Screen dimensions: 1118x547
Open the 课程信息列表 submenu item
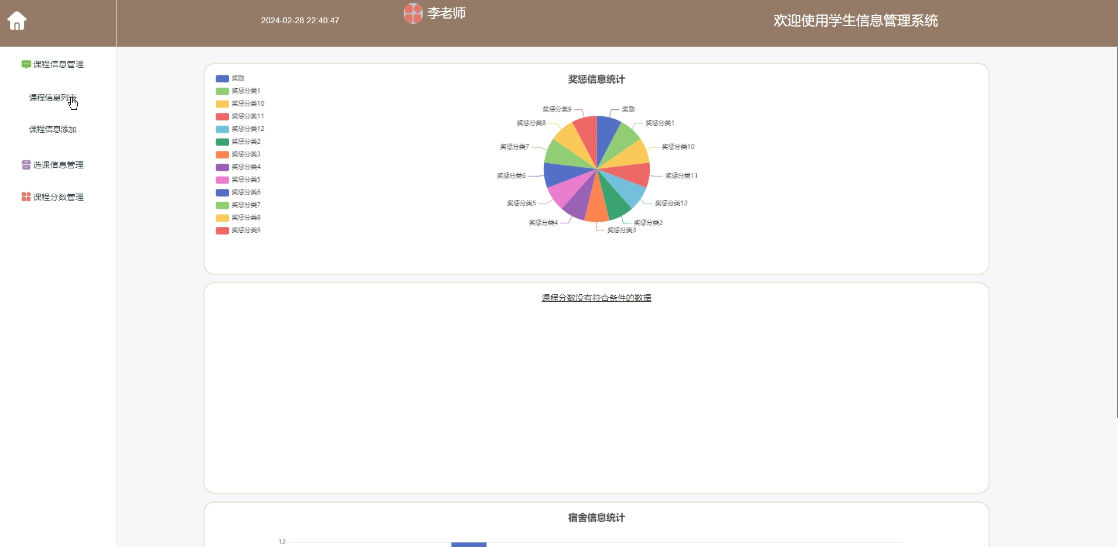[x=53, y=98]
